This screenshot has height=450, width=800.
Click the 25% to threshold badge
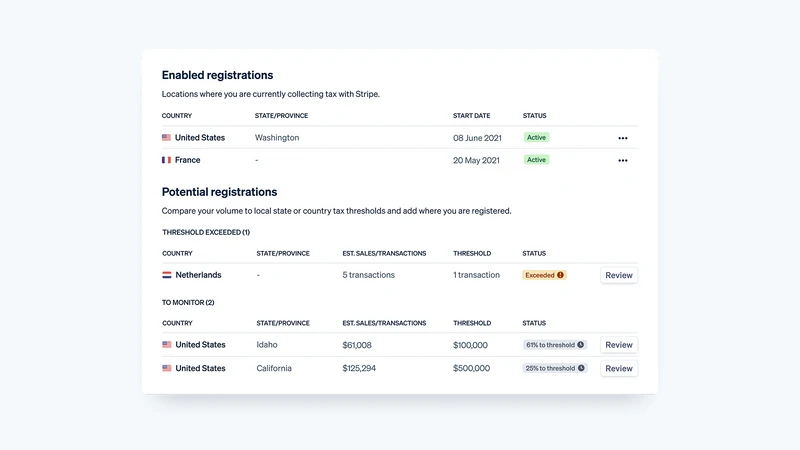(555, 368)
